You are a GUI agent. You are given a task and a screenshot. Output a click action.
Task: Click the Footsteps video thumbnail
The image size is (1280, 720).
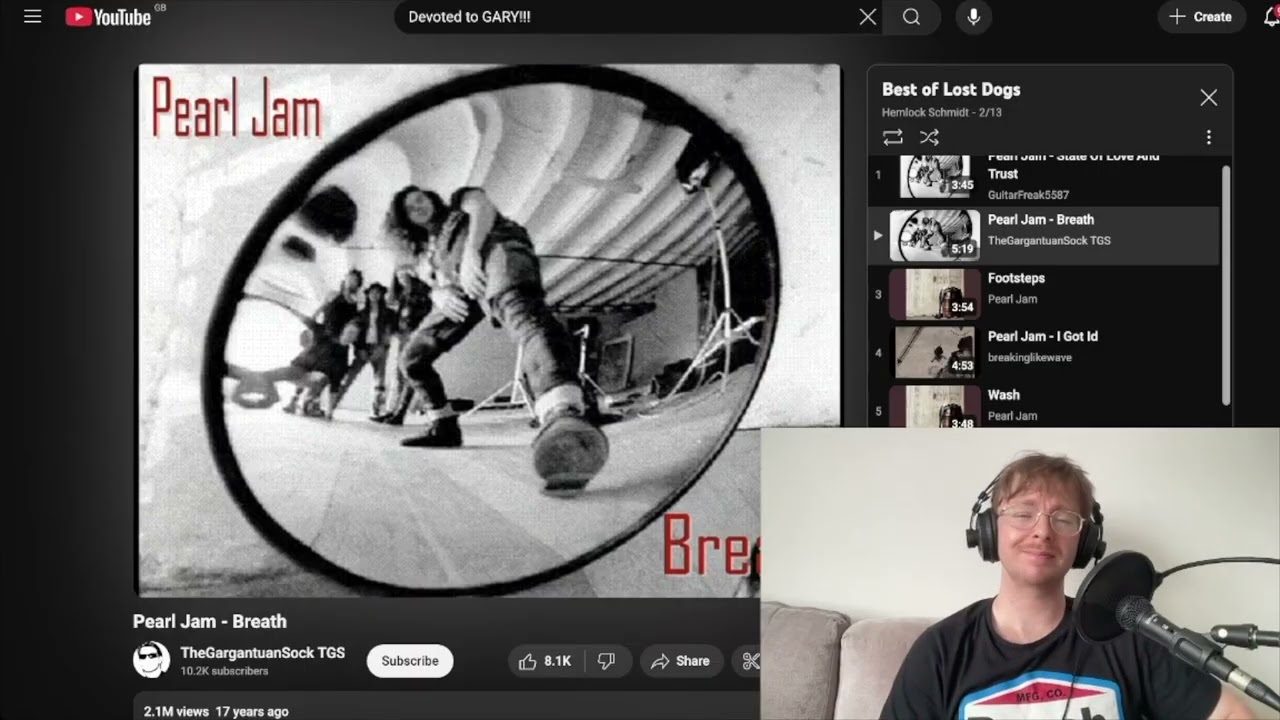pyautogui.click(x=935, y=293)
